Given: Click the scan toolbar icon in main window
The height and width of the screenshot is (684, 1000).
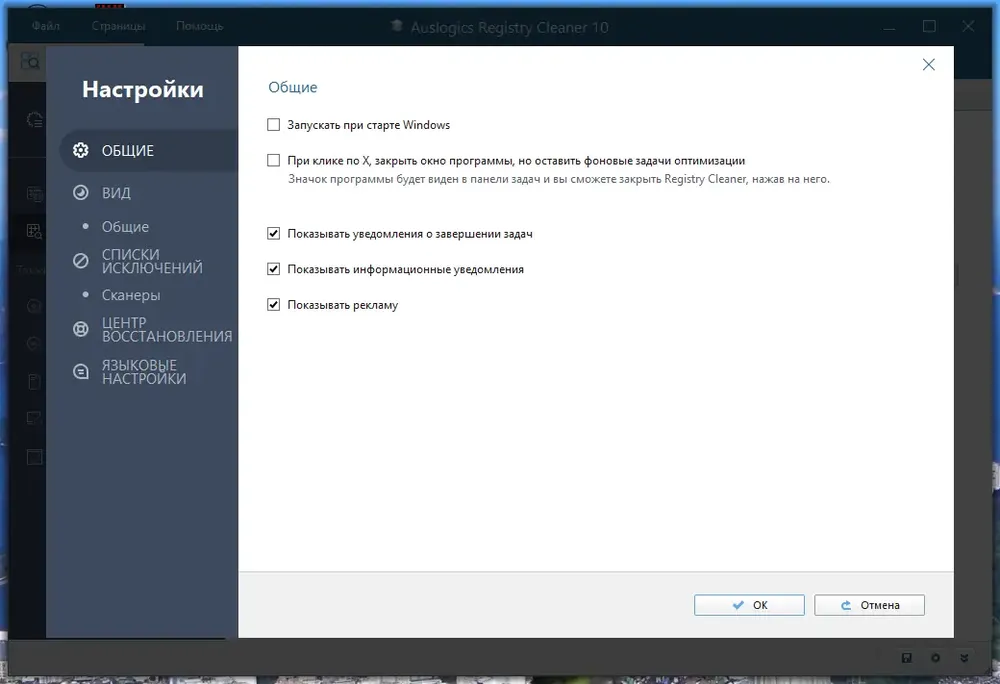Looking at the screenshot, I should [x=30, y=62].
